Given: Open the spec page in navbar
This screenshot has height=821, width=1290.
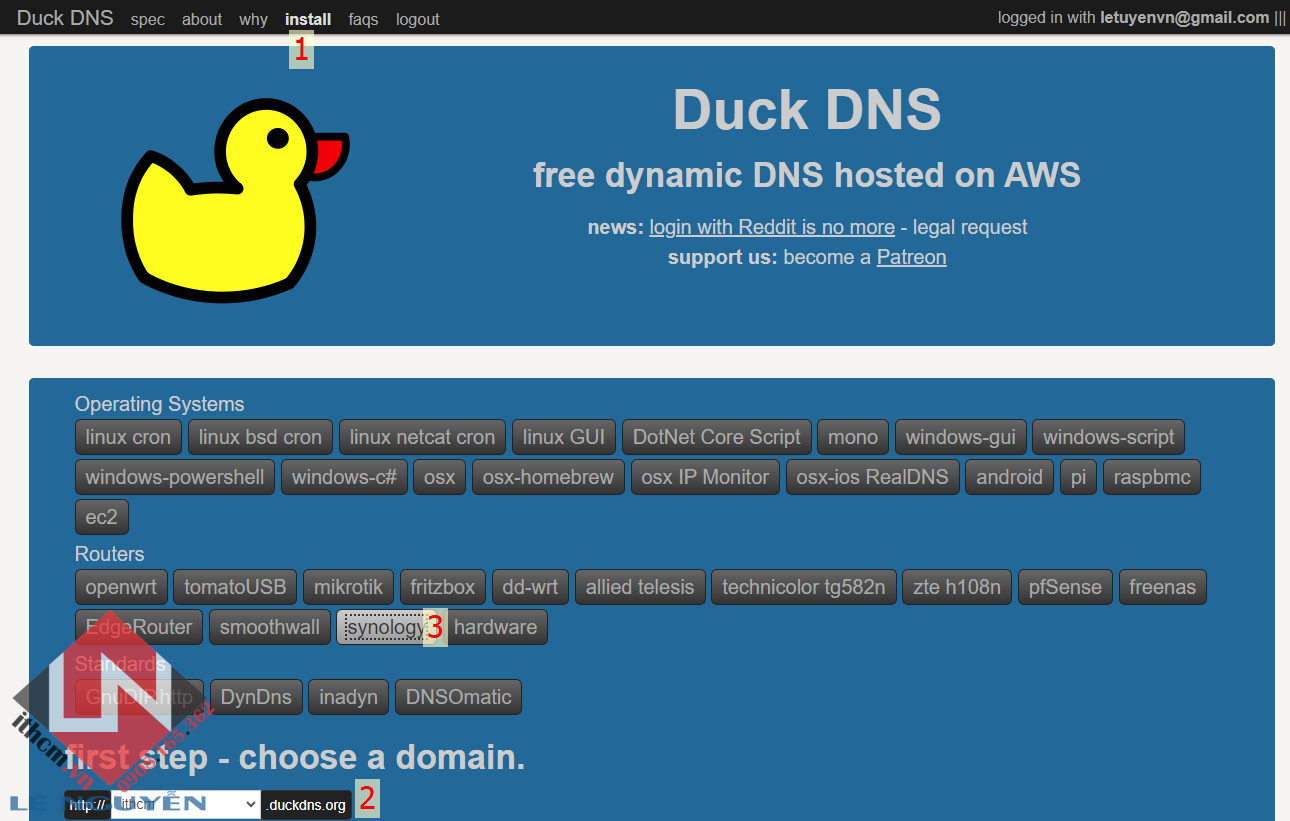Looking at the screenshot, I should click(148, 19).
